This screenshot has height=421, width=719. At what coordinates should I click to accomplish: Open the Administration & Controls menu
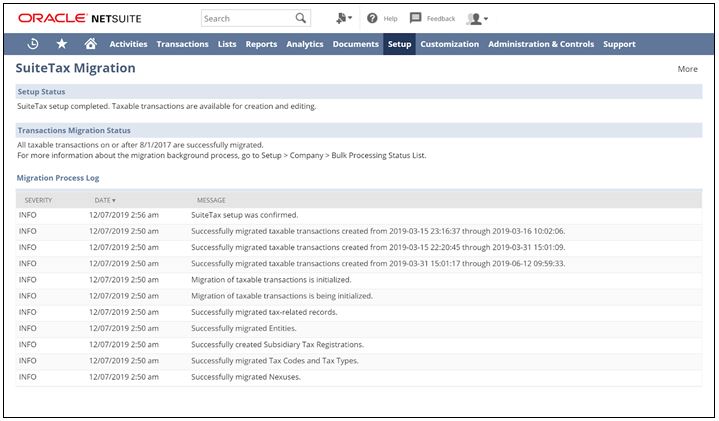point(541,44)
